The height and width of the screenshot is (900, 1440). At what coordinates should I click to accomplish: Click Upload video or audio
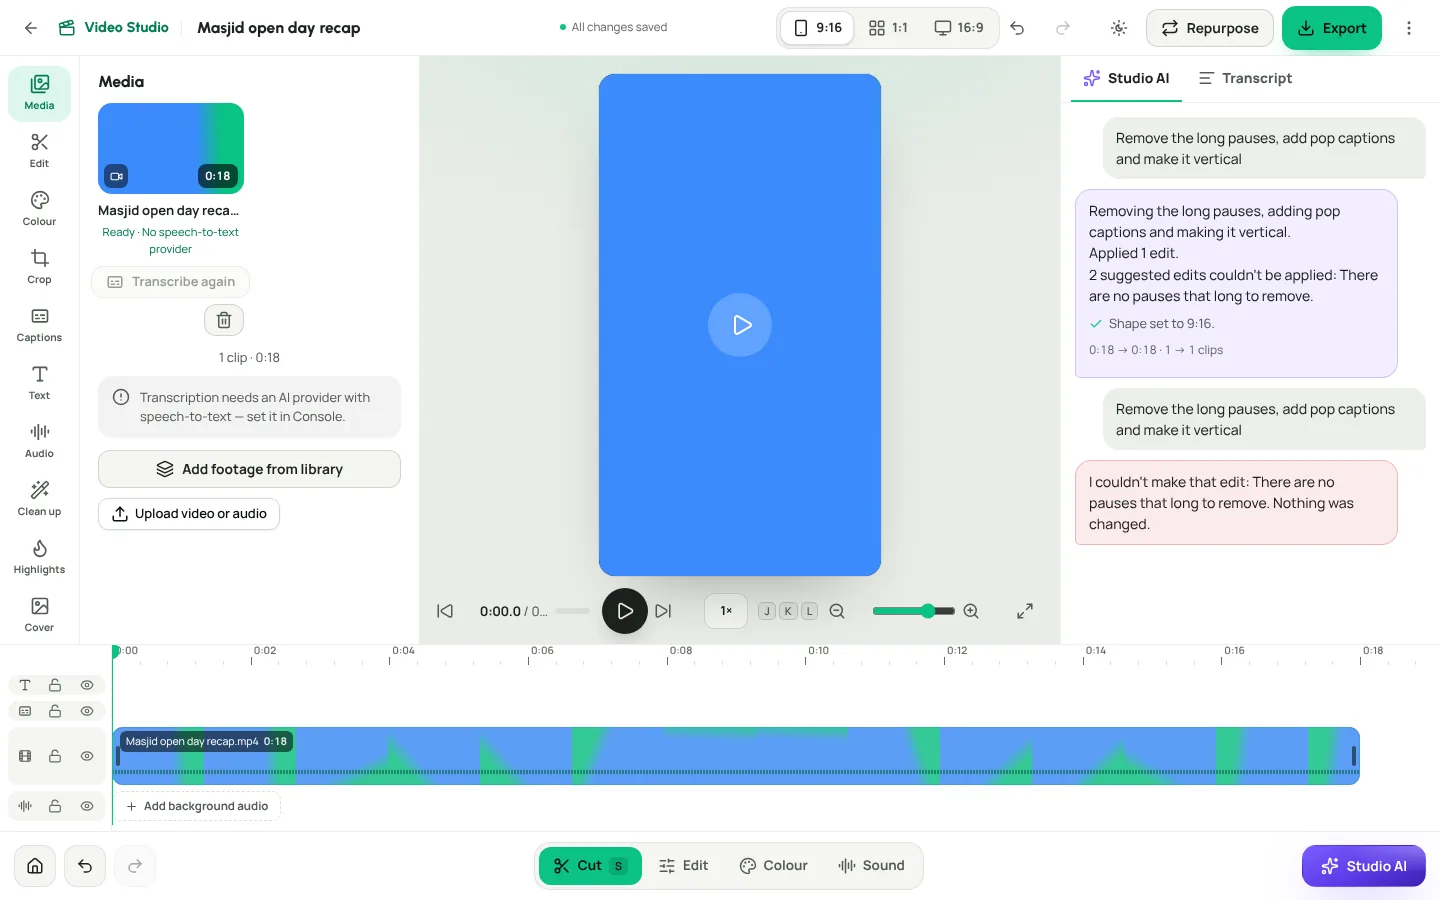pyautogui.click(x=189, y=514)
